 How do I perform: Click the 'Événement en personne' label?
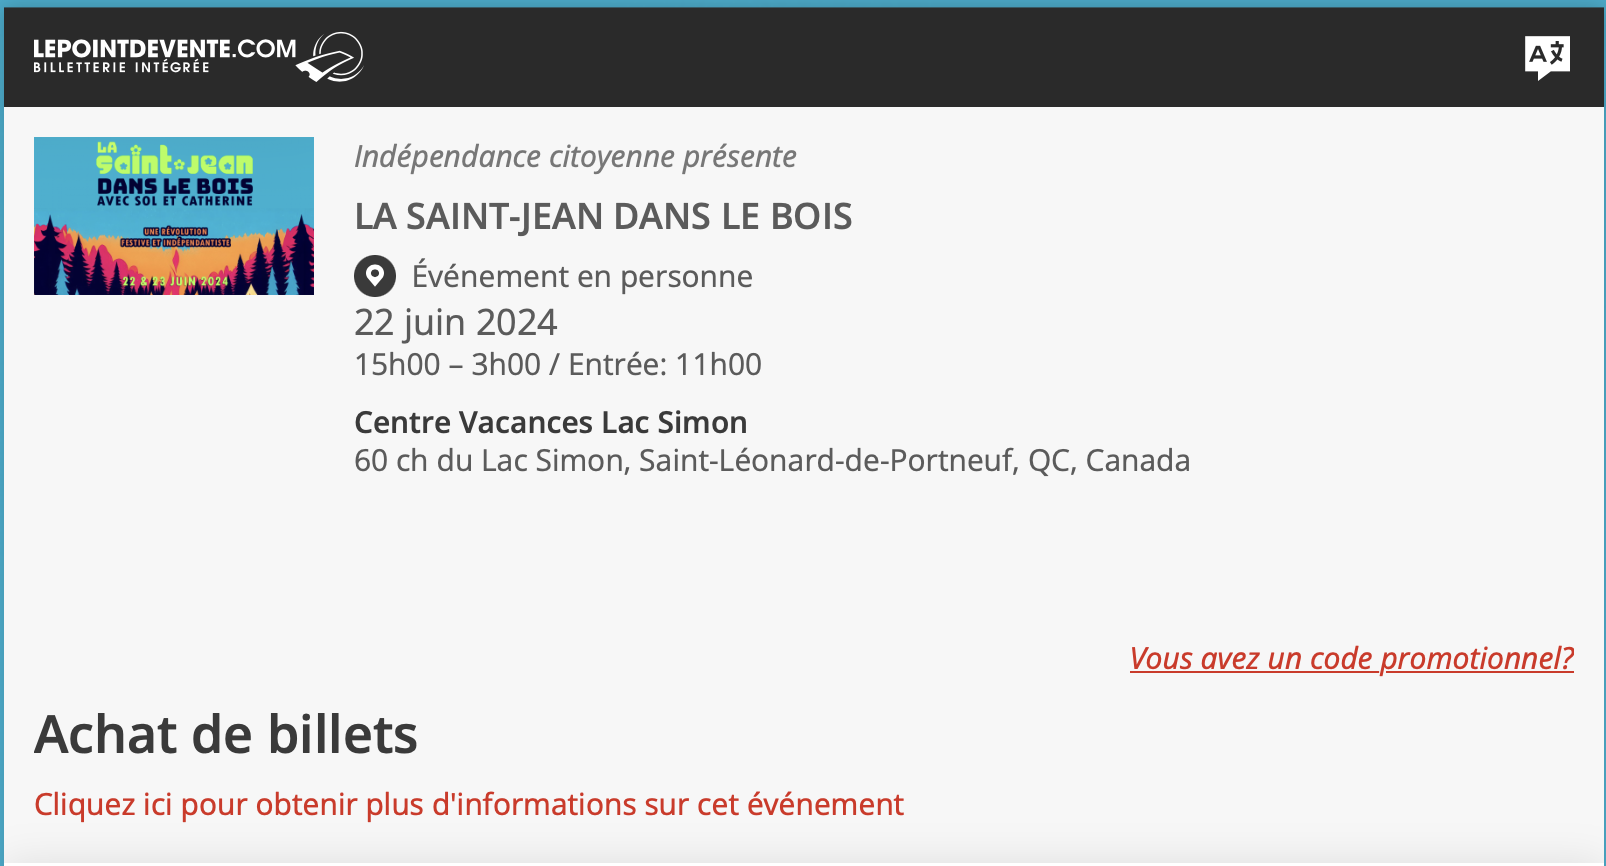pos(581,276)
